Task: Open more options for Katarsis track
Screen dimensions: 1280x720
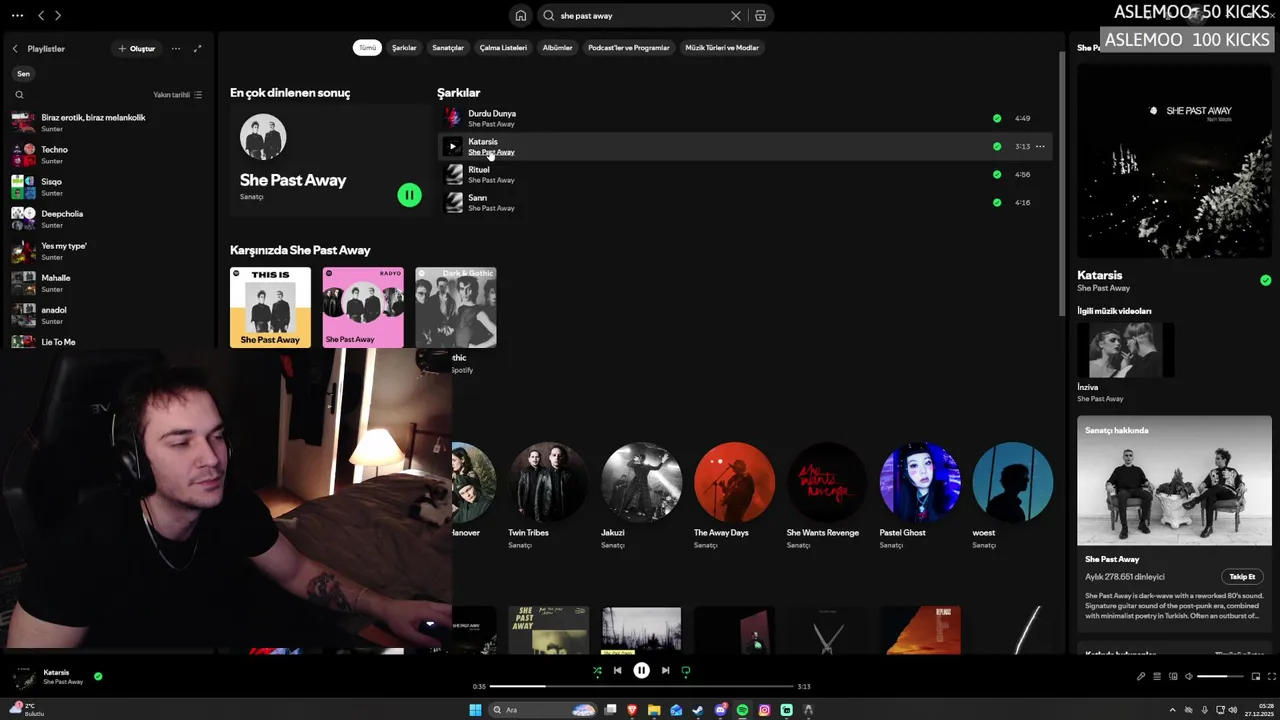Action: [x=1040, y=146]
